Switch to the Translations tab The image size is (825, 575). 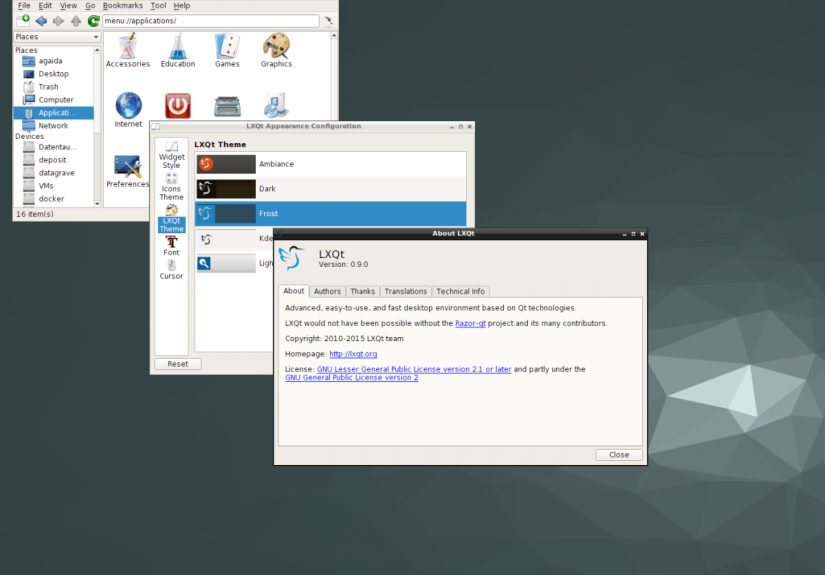click(406, 291)
